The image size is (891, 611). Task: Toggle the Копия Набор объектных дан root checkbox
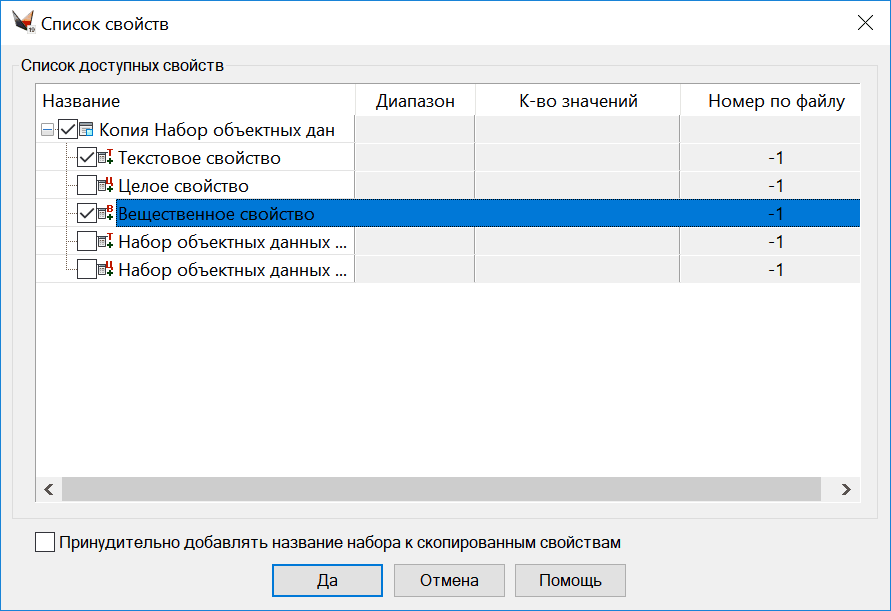(x=67, y=130)
